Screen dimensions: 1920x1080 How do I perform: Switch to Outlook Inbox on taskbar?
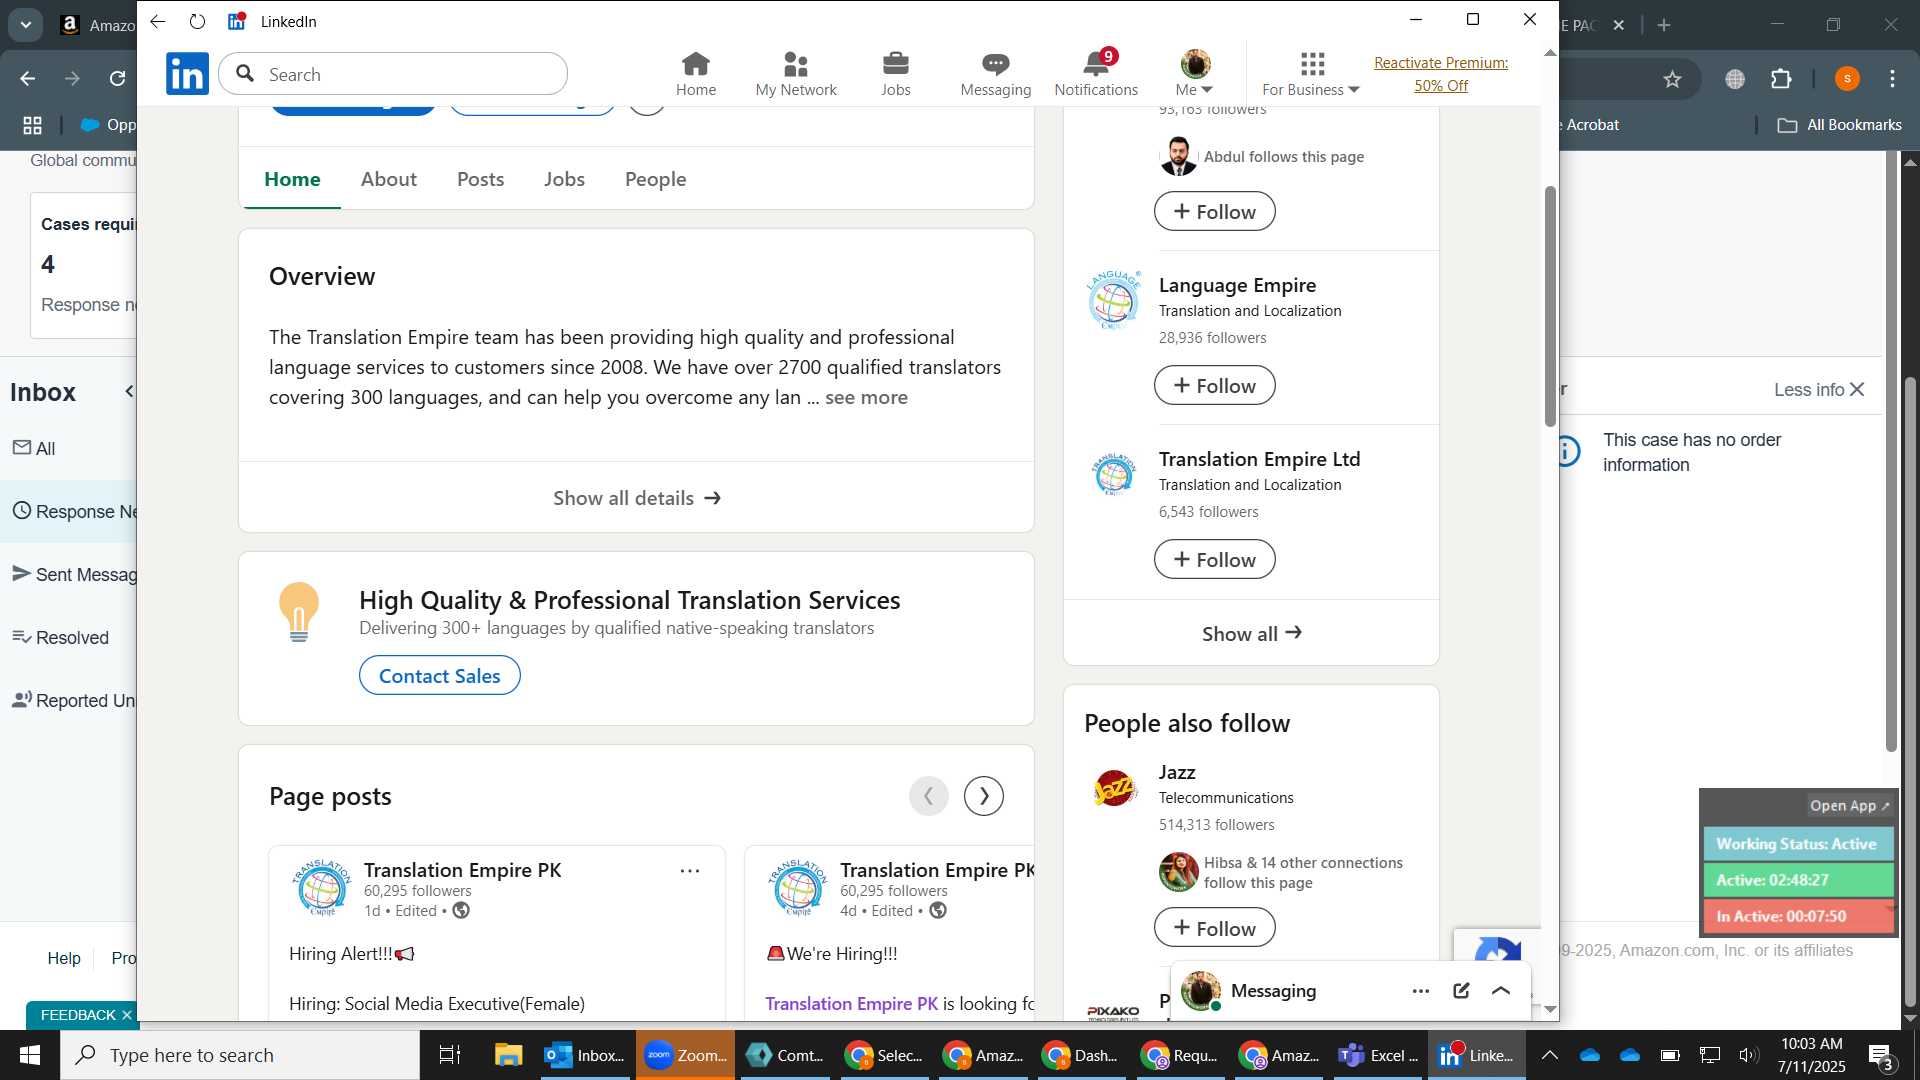pyautogui.click(x=585, y=1055)
